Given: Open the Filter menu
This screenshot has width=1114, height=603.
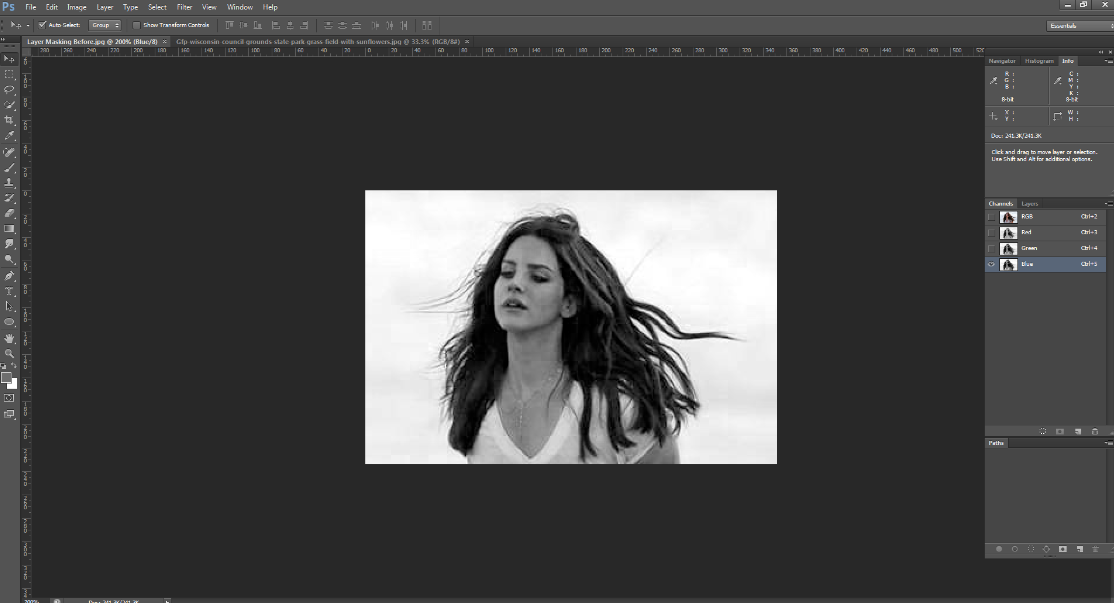Looking at the screenshot, I should (x=184, y=7).
